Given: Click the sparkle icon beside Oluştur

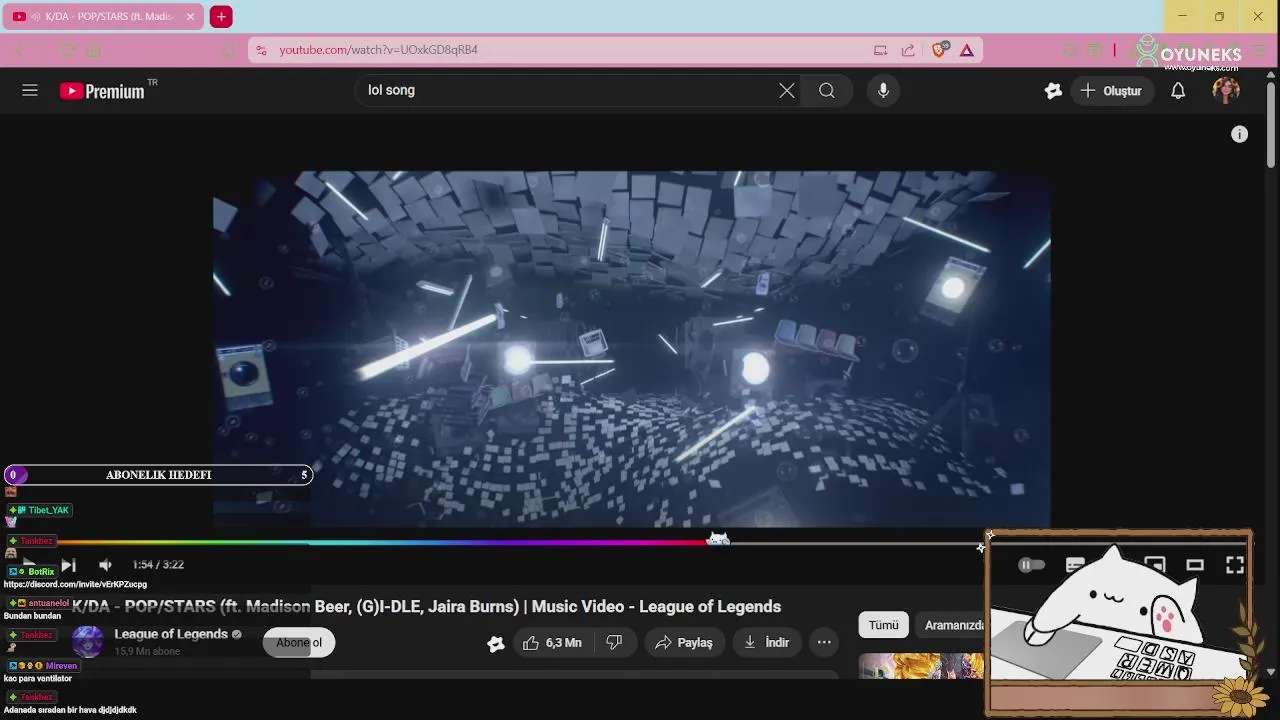Looking at the screenshot, I should click(x=1053, y=90).
